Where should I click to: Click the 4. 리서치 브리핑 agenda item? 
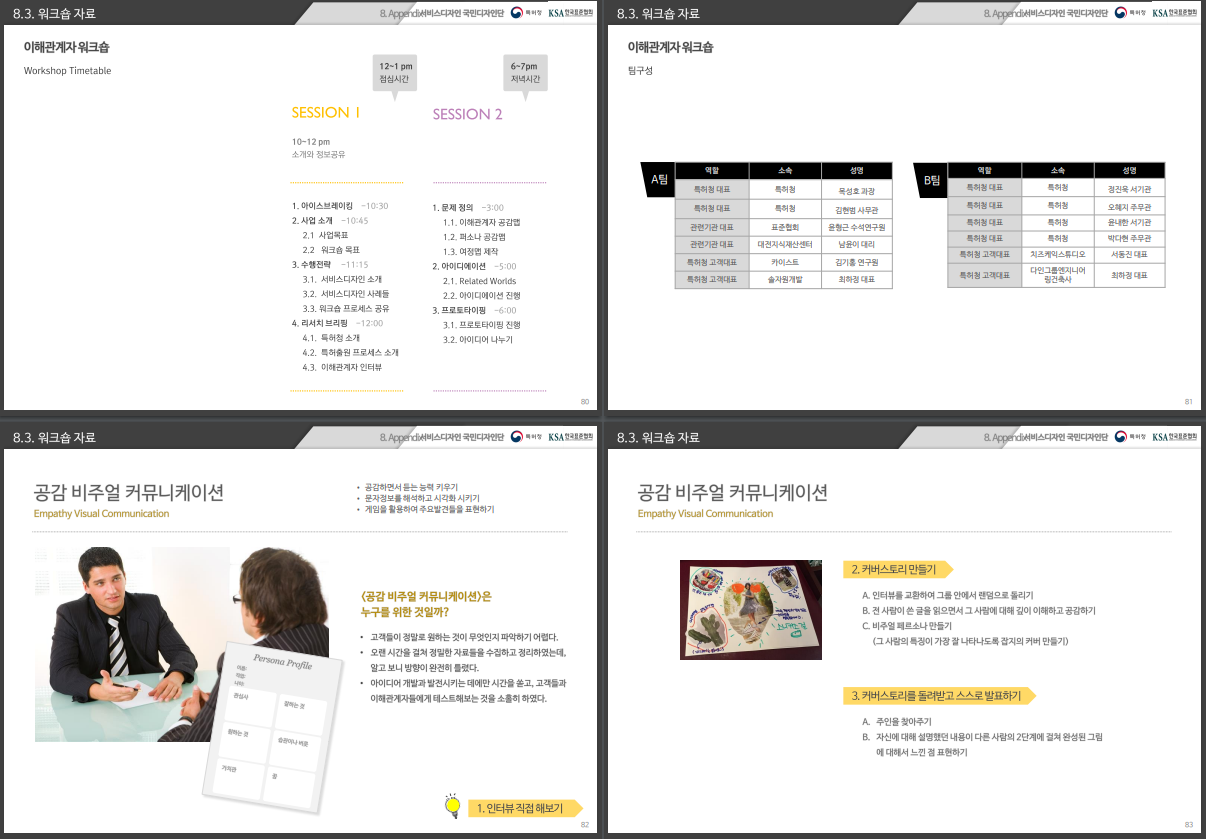click(x=320, y=323)
